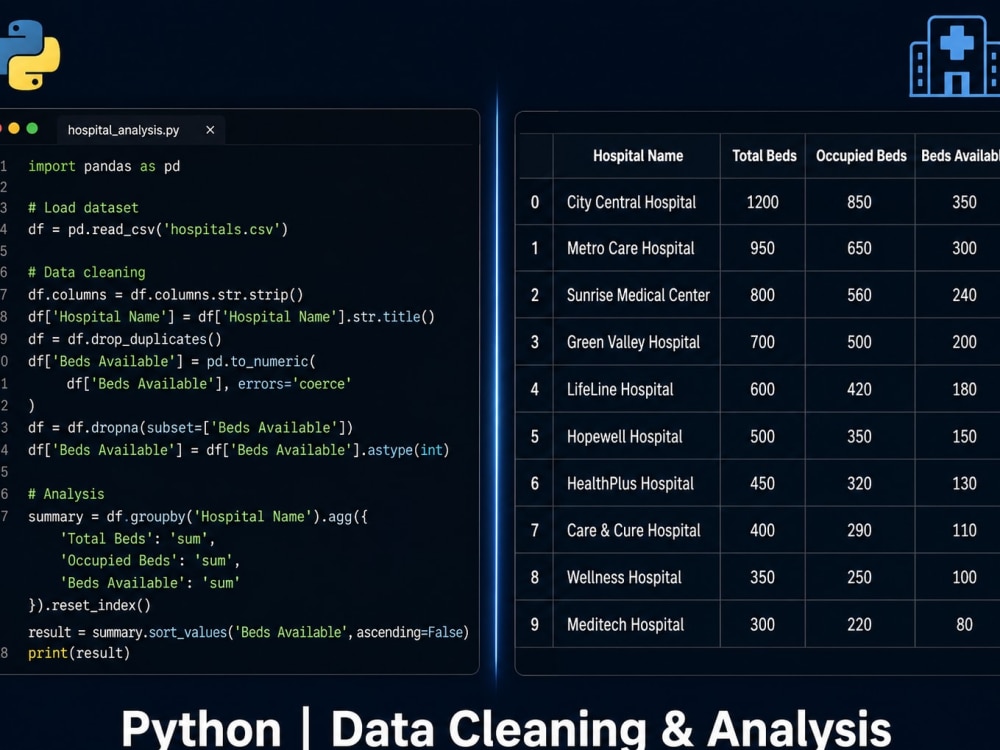Click the blue hospital building icon
This screenshot has width=1000, height=750.
click(x=955, y=56)
